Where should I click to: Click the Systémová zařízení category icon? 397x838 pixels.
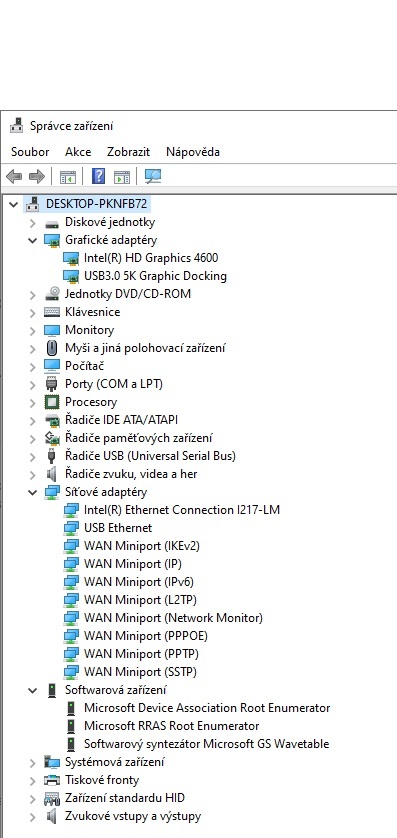52,762
